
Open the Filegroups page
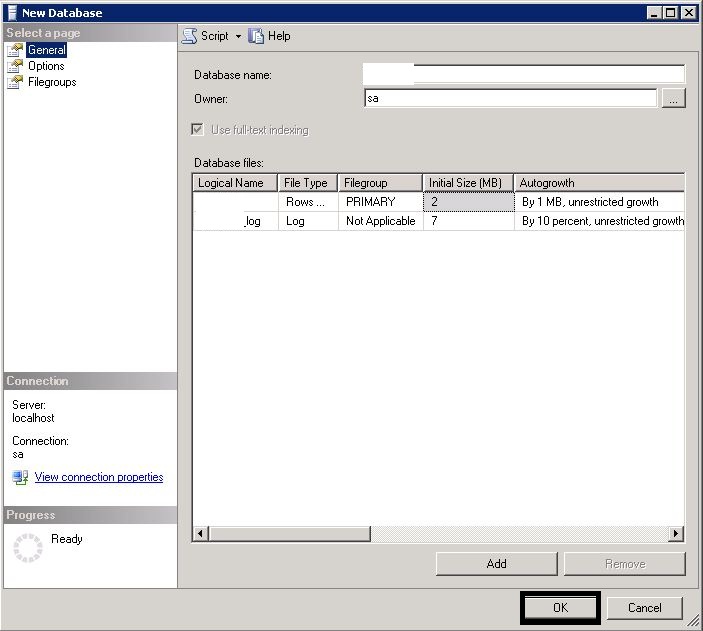click(52, 82)
